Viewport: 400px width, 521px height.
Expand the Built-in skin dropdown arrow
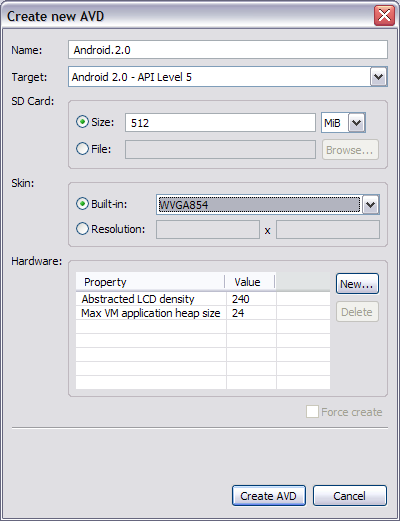click(x=371, y=204)
